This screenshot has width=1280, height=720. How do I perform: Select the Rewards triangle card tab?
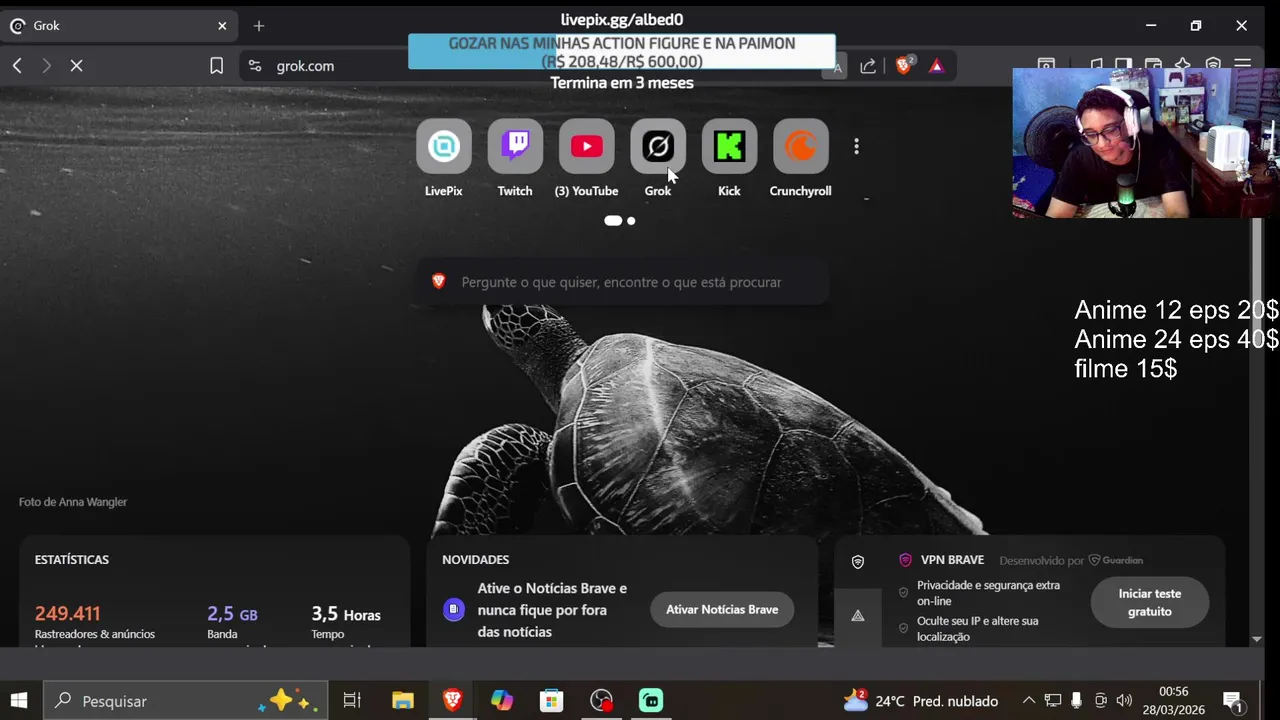click(x=857, y=616)
